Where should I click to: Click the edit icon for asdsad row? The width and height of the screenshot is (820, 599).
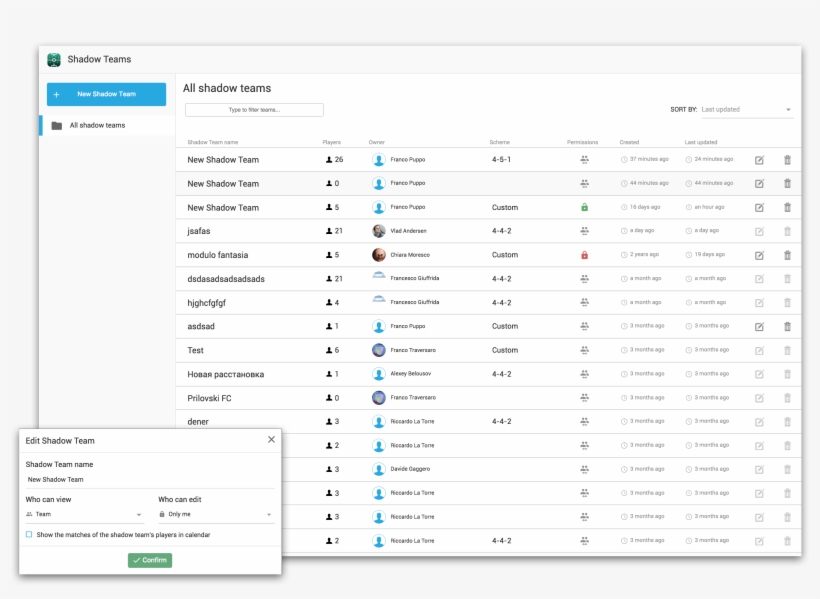point(759,326)
